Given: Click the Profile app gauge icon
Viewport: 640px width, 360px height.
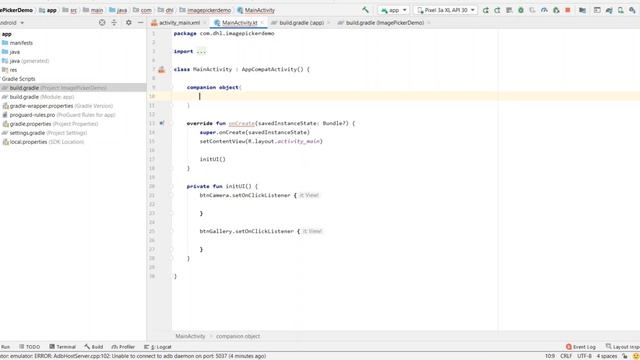Looking at the screenshot, I should click(x=544, y=10).
